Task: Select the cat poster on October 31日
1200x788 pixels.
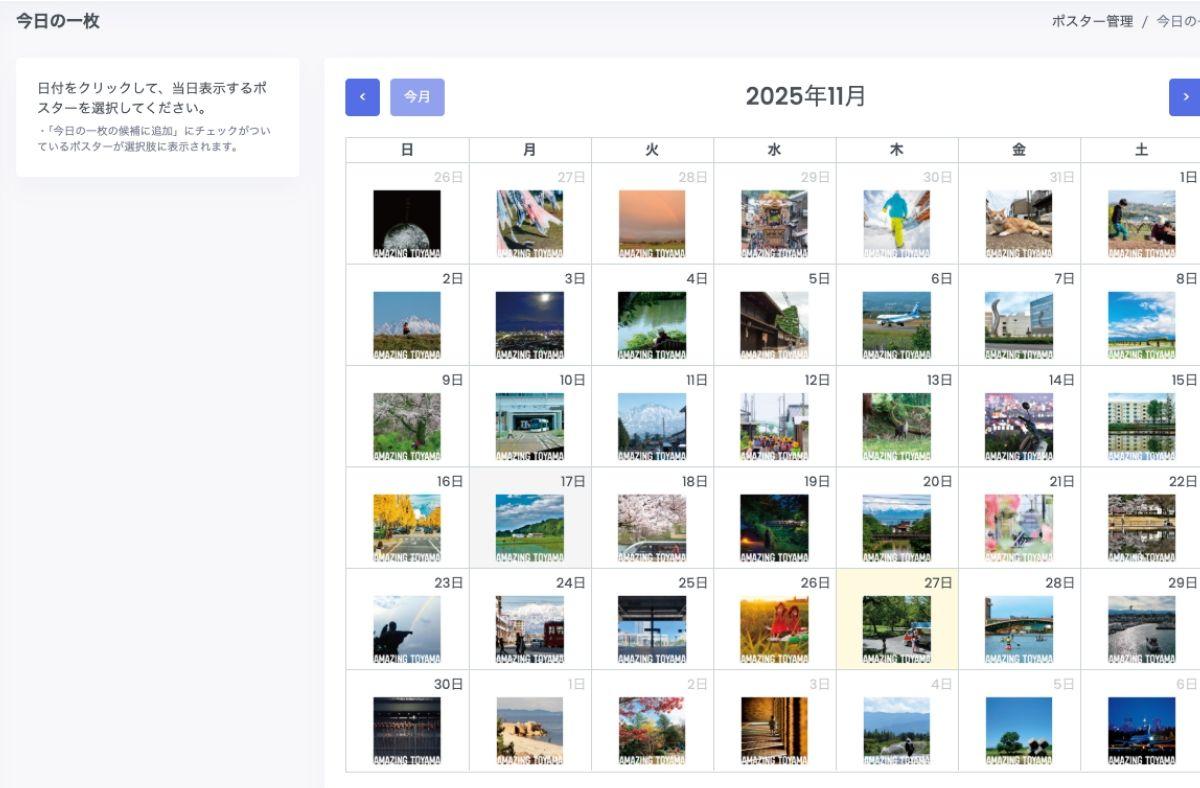Action: 1018,224
